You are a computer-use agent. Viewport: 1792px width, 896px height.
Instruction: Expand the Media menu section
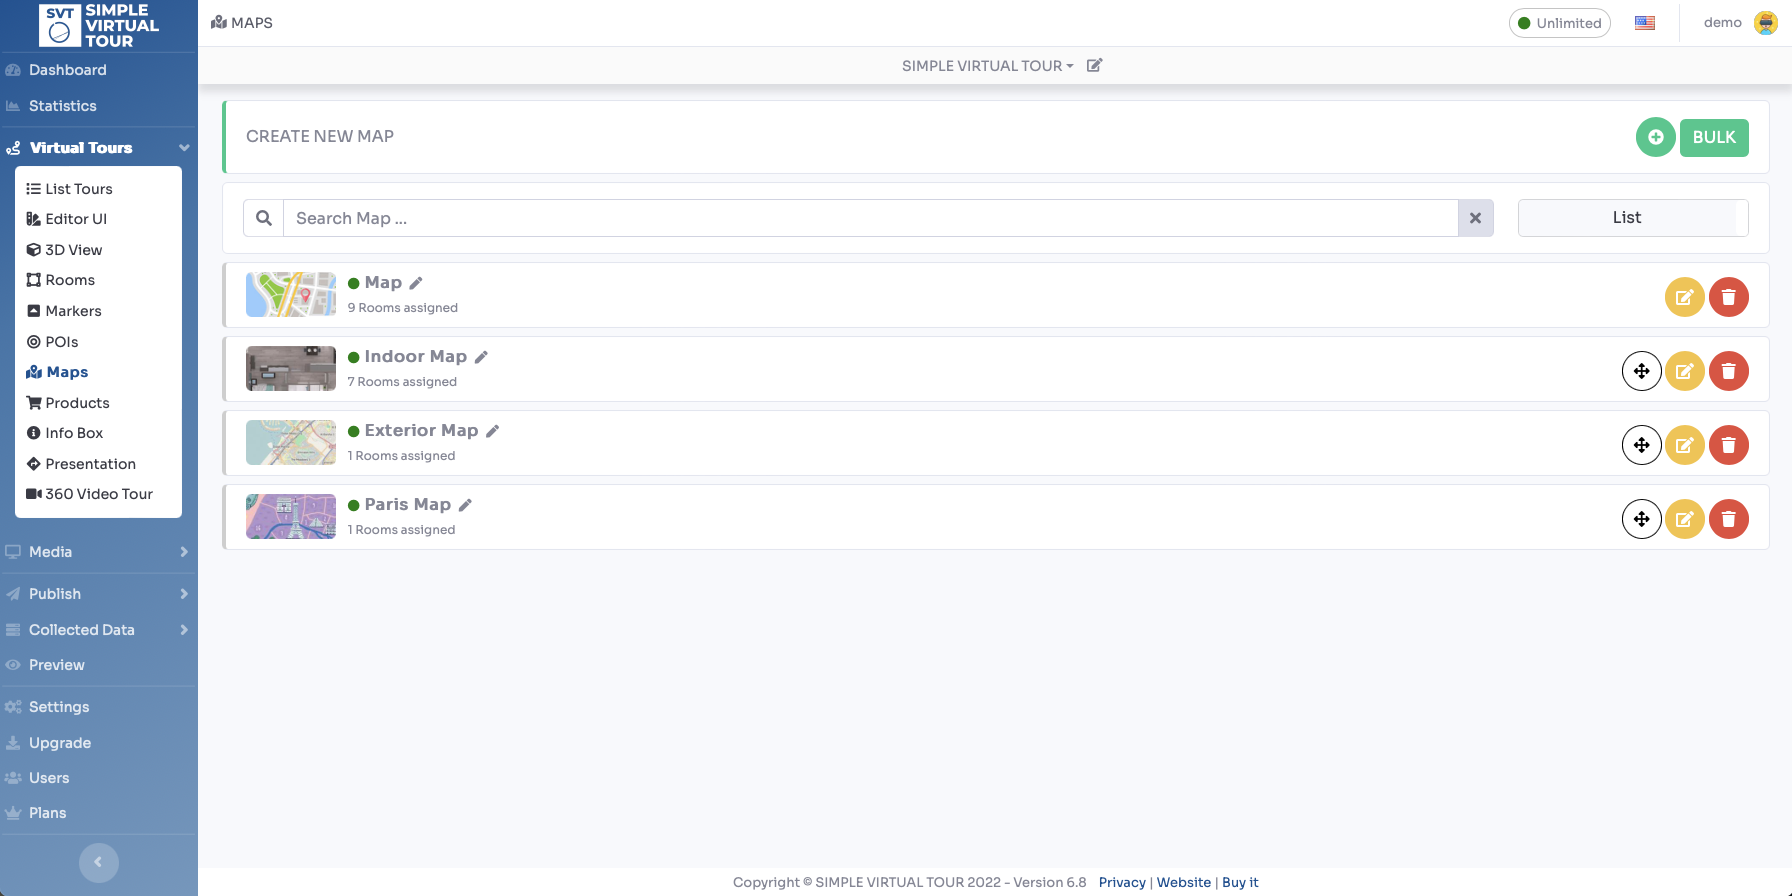click(98, 552)
